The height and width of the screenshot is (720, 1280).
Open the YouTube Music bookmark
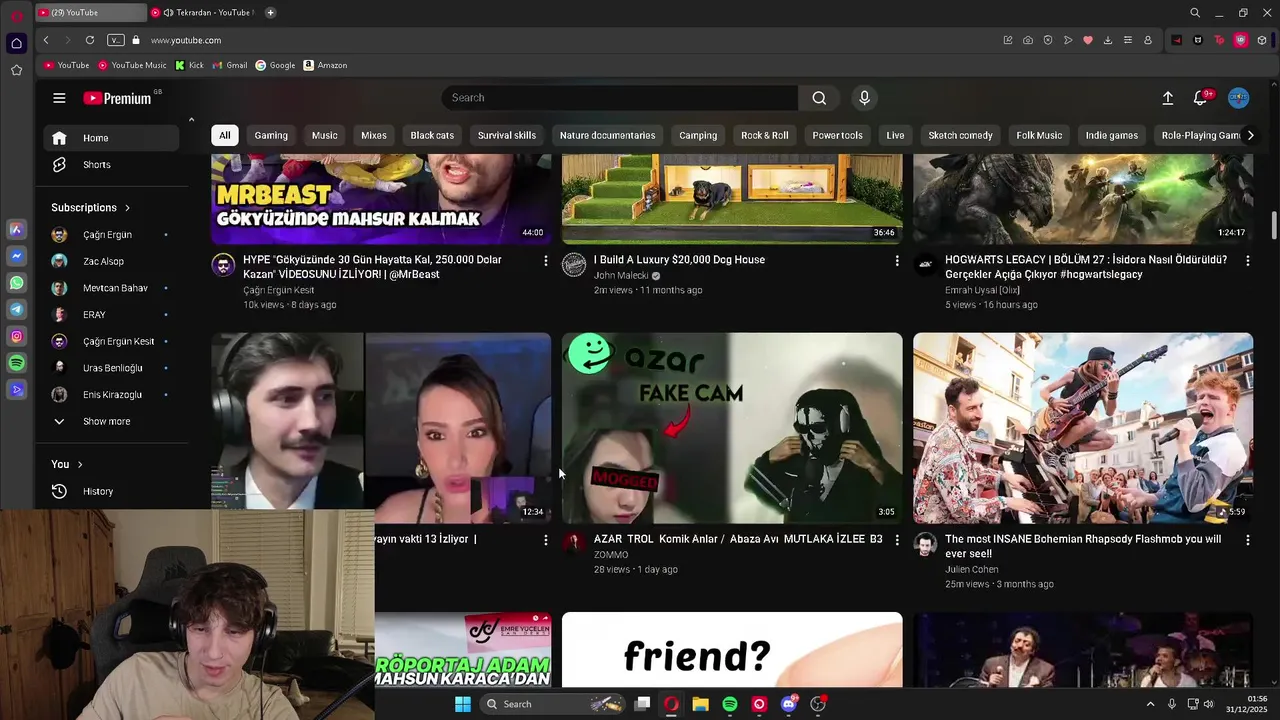132,65
